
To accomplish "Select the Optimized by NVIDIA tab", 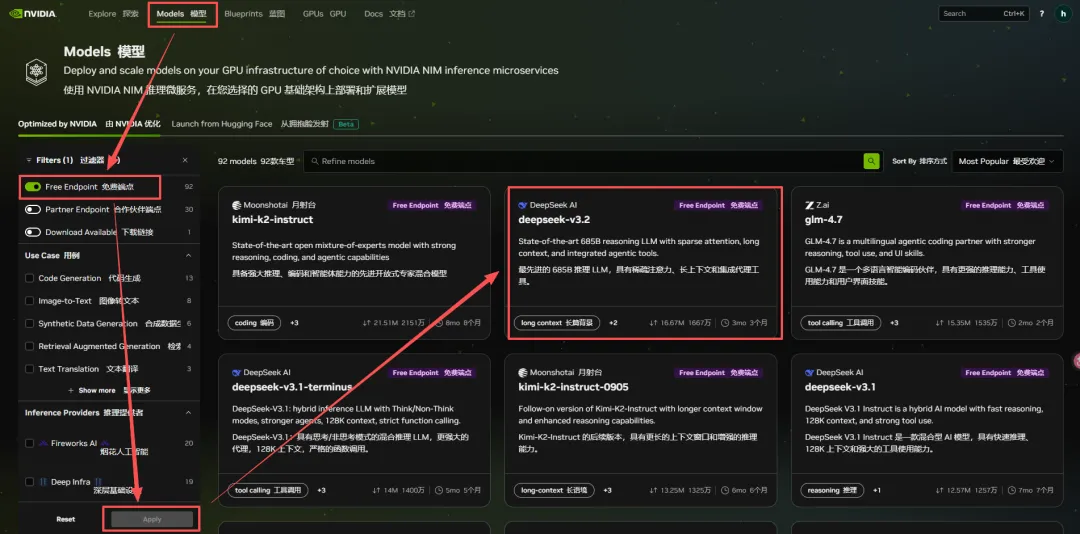I will click(x=89, y=124).
